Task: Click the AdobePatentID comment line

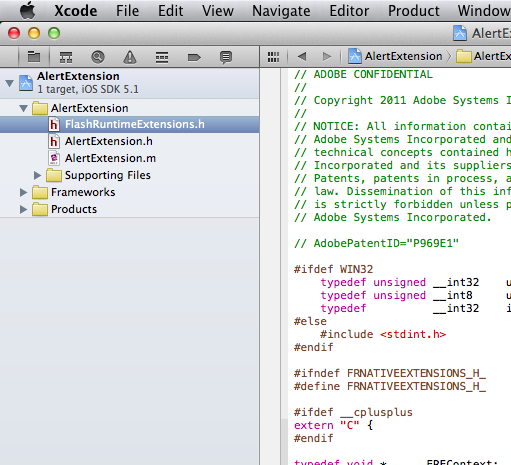Action: [x=376, y=243]
